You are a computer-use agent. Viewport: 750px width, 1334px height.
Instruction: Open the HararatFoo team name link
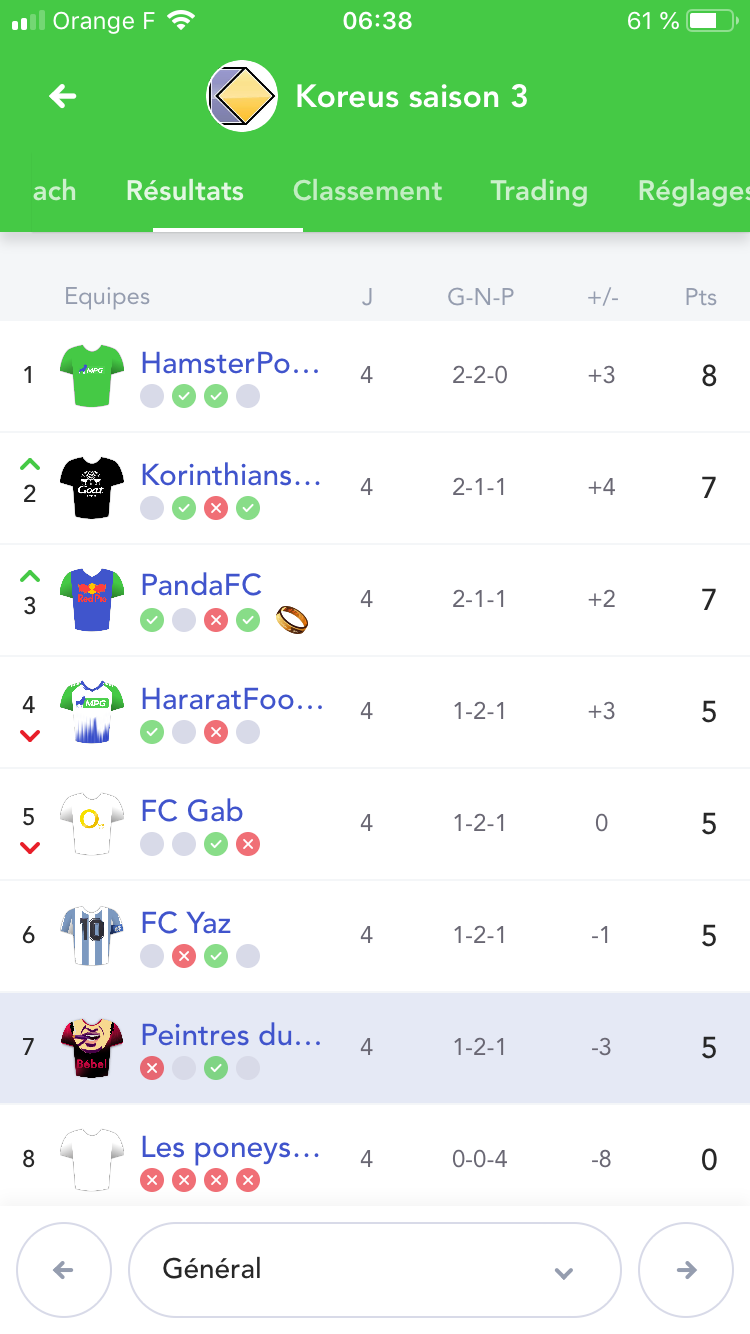pos(232,699)
